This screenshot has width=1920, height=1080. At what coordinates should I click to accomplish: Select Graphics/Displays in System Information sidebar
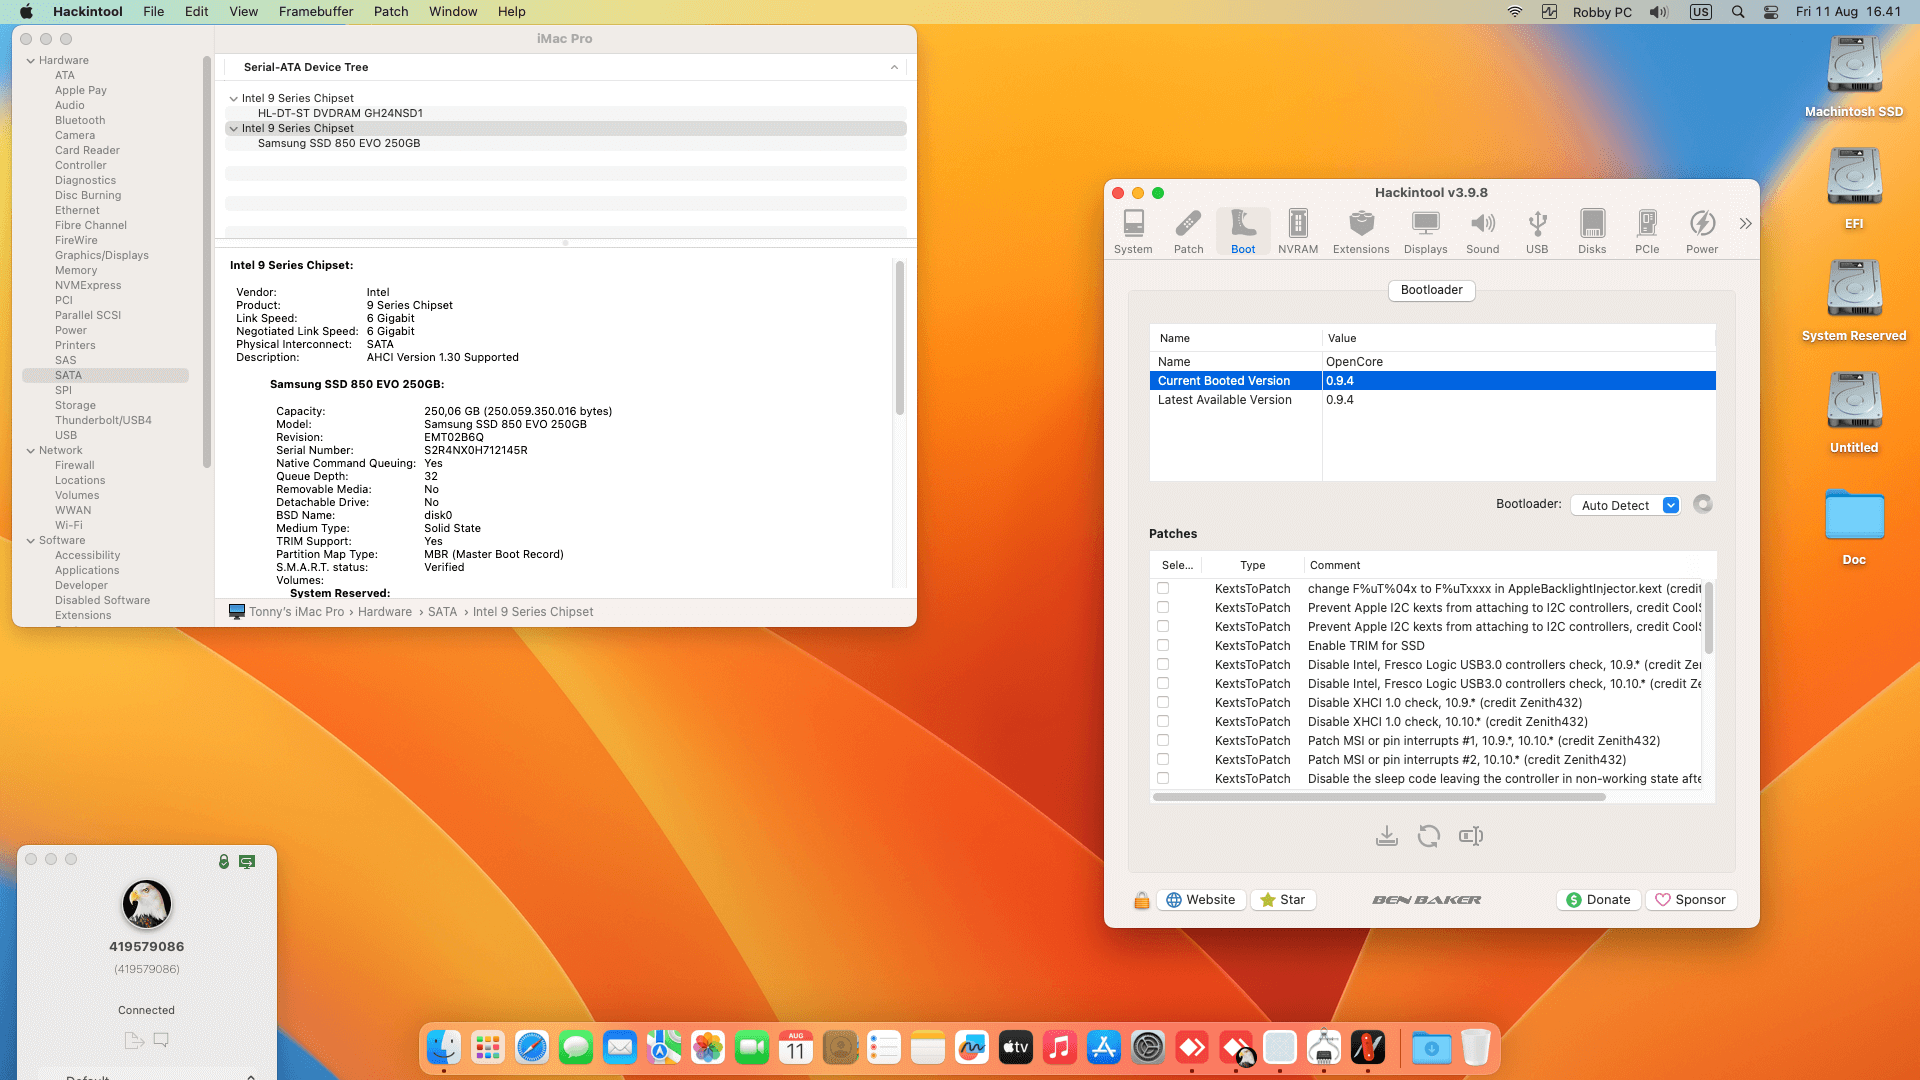[x=102, y=256]
